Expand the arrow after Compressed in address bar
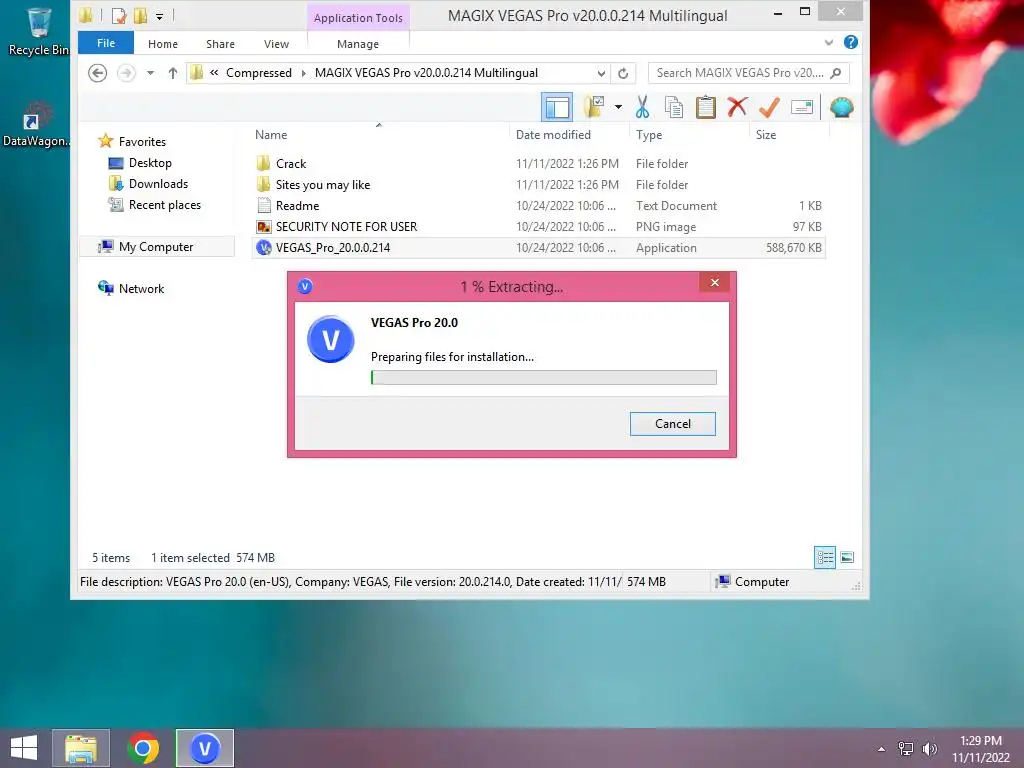Screen dimensions: 1024x768 point(304,73)
